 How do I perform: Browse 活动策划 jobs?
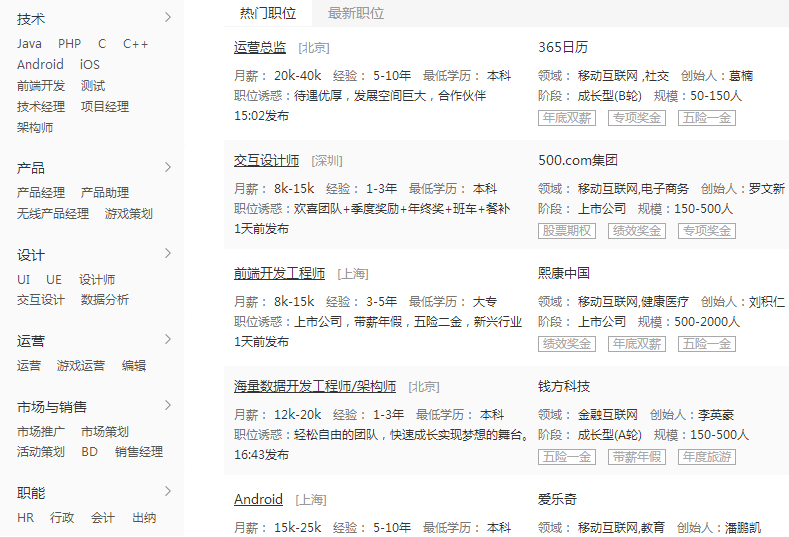tap(41, 451)
